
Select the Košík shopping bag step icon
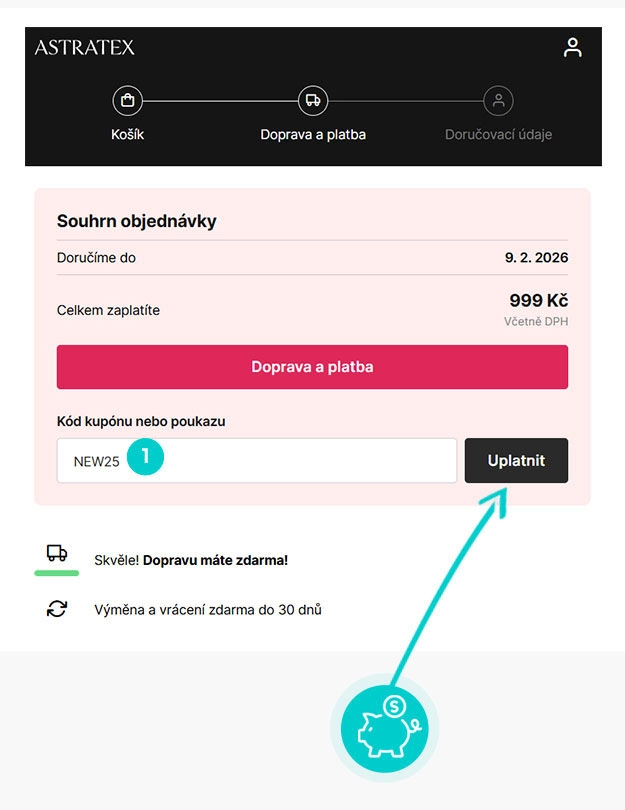(128, 100)
